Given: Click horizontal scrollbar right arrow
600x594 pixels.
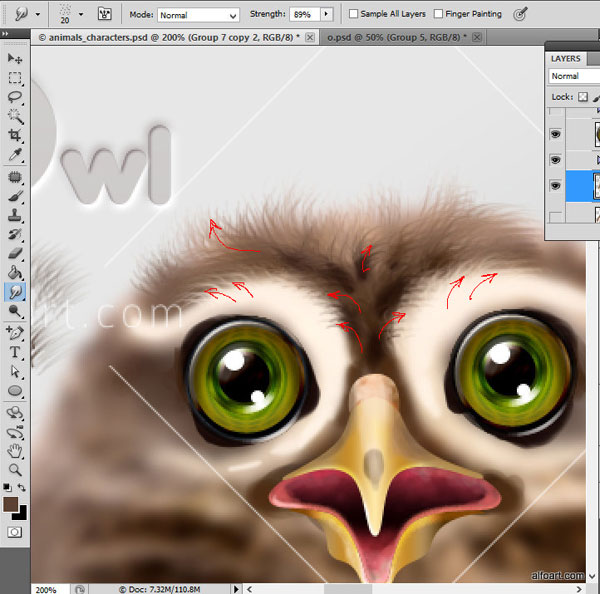Looking at the screenshot, I should tap(579, 589).
